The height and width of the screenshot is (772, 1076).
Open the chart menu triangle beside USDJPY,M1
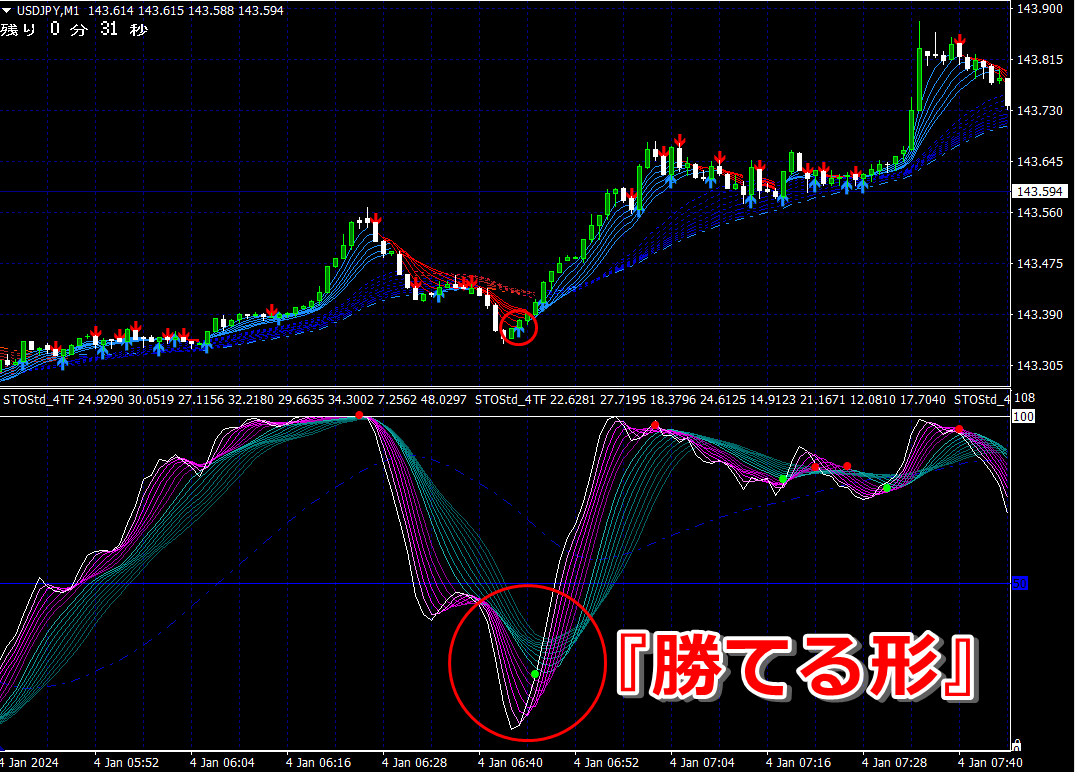[x=7, y=10]
